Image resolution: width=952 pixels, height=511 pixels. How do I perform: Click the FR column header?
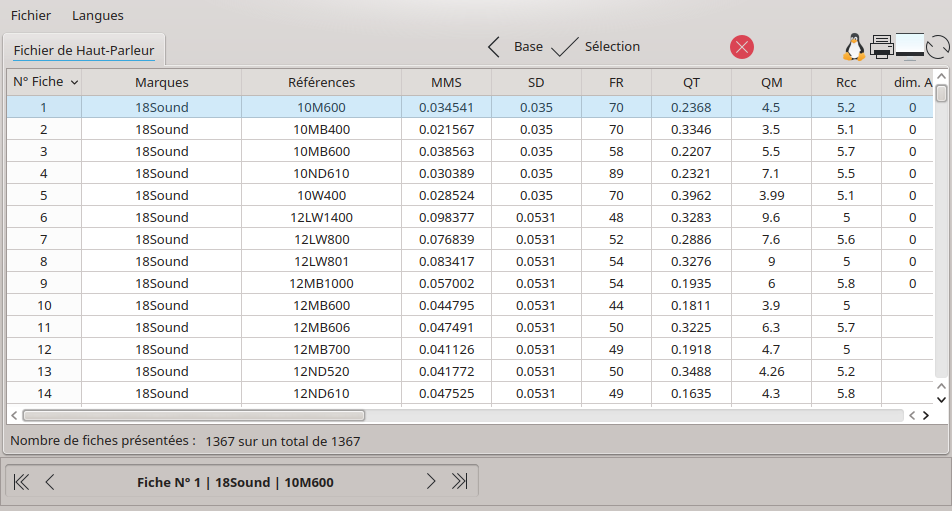coord(616,83)
